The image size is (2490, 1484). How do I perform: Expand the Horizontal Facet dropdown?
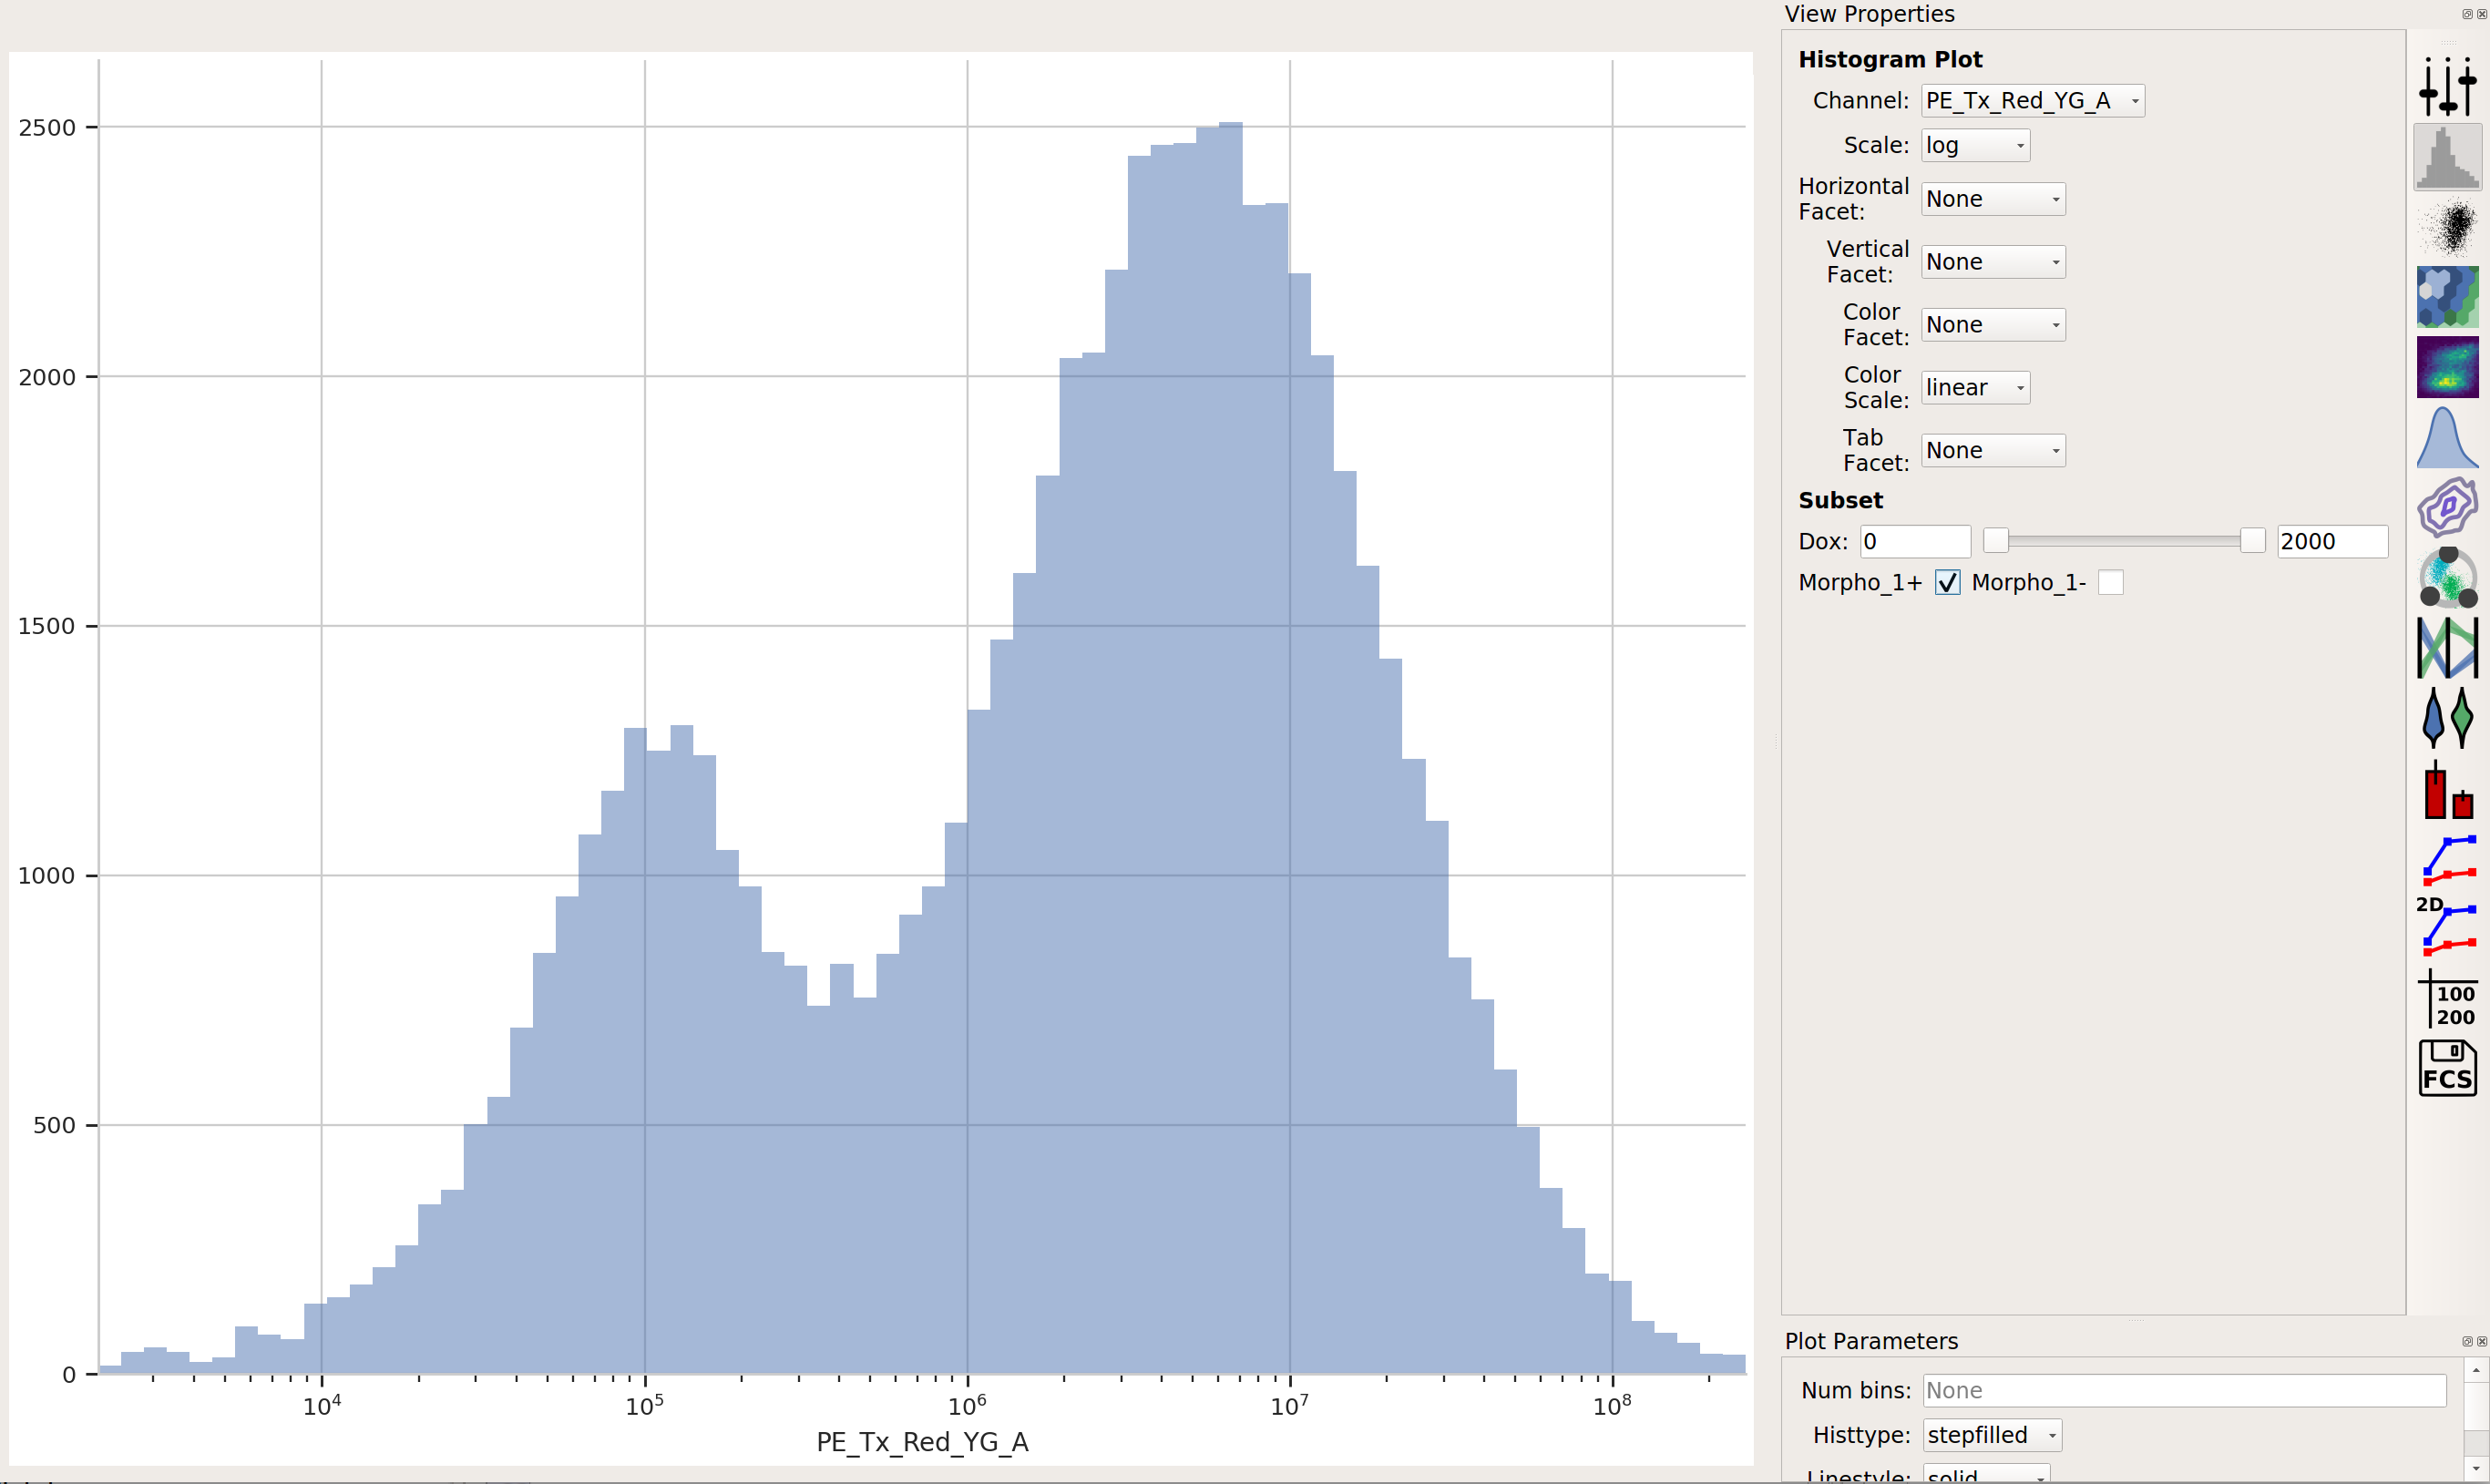(1993, 199)
